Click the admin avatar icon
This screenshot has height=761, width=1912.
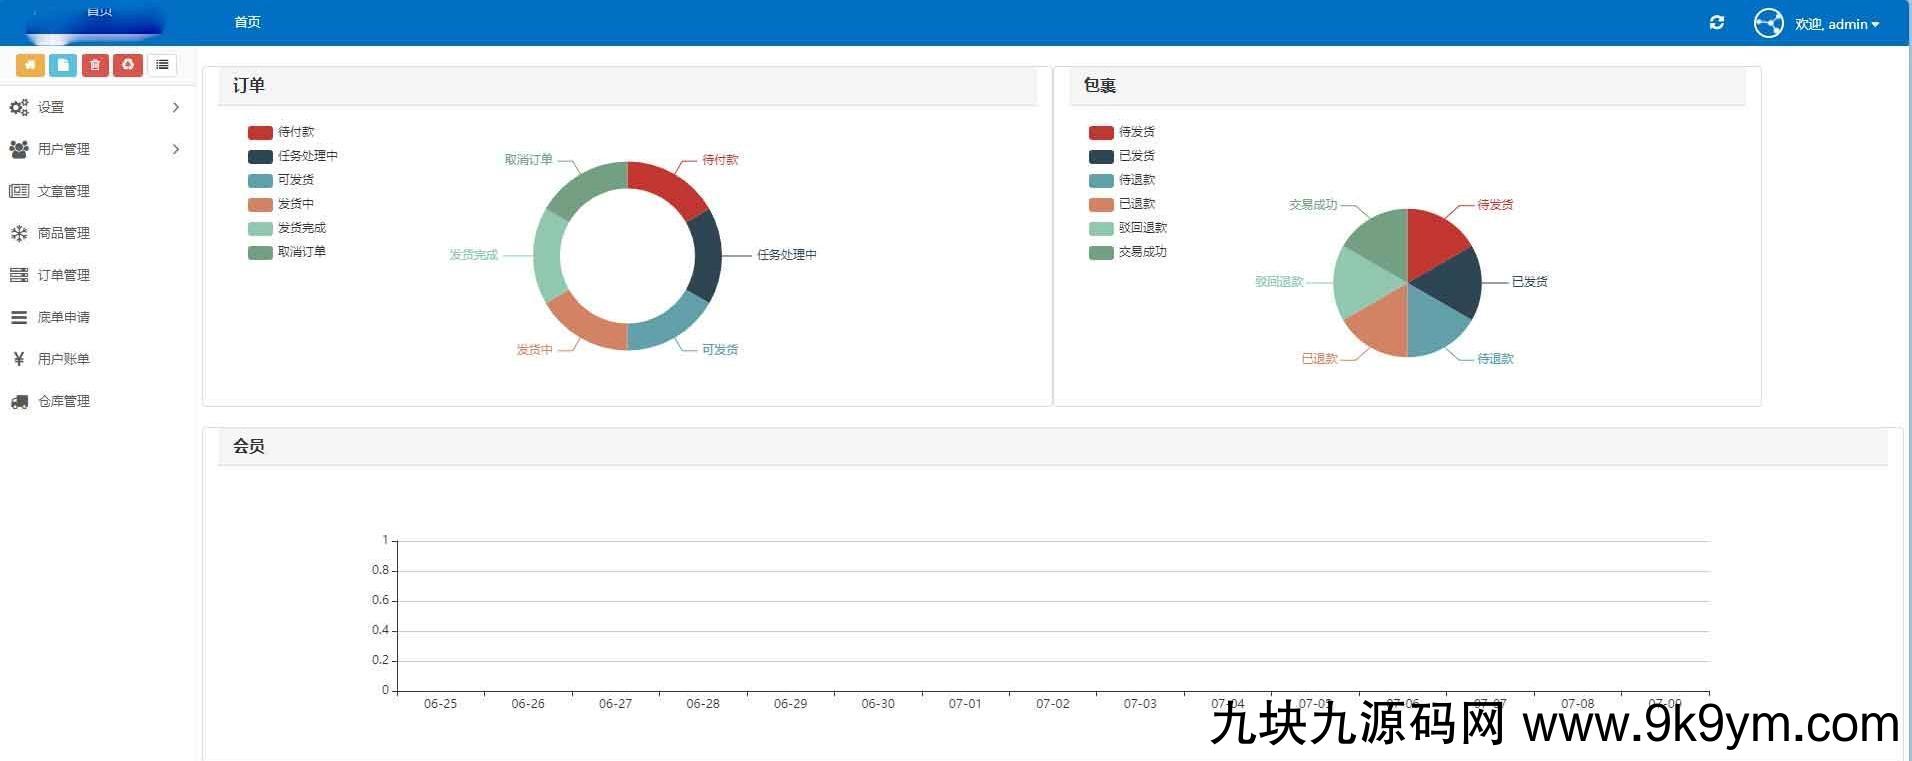(1768, 23)
